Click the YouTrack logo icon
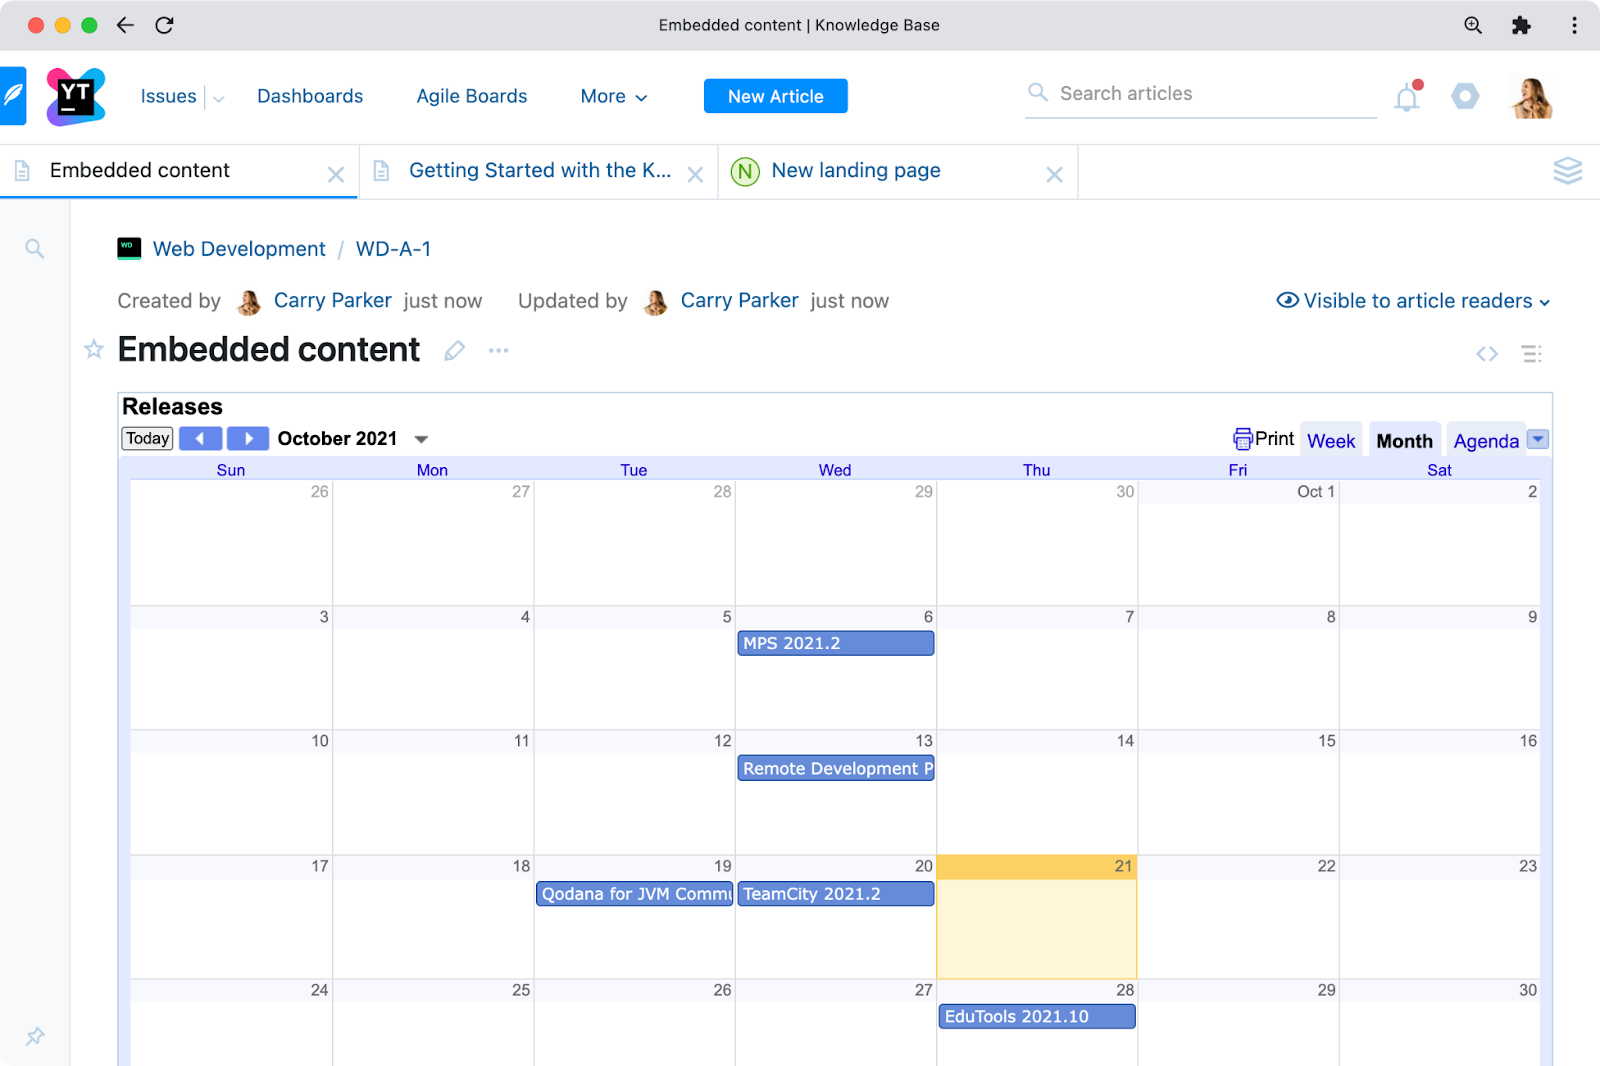 (75, 96)
